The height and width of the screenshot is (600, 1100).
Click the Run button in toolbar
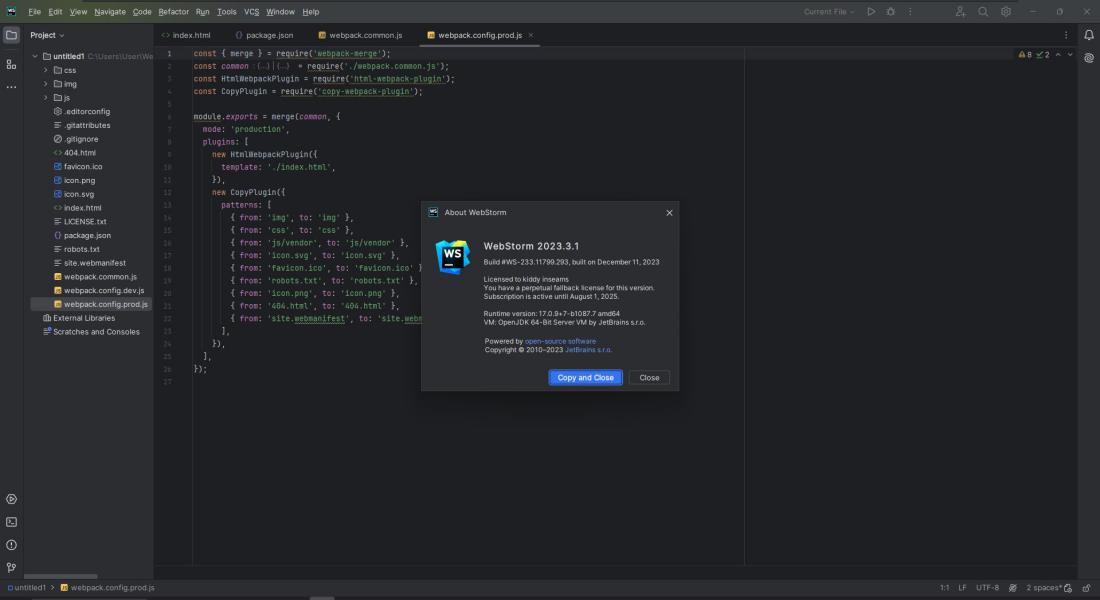tap(871, 12)
